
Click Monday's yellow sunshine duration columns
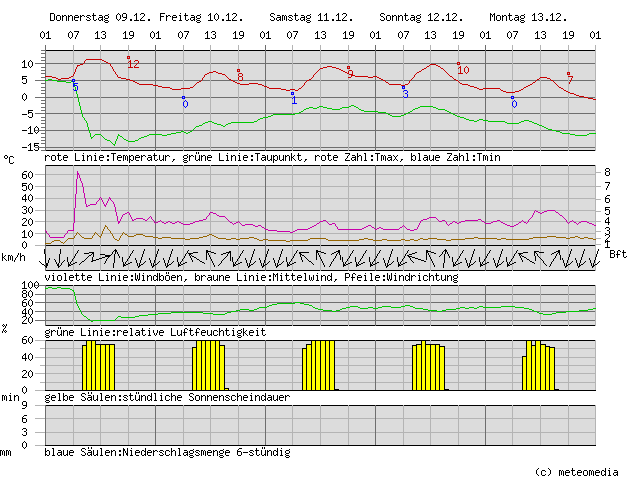tap(539, 366)
